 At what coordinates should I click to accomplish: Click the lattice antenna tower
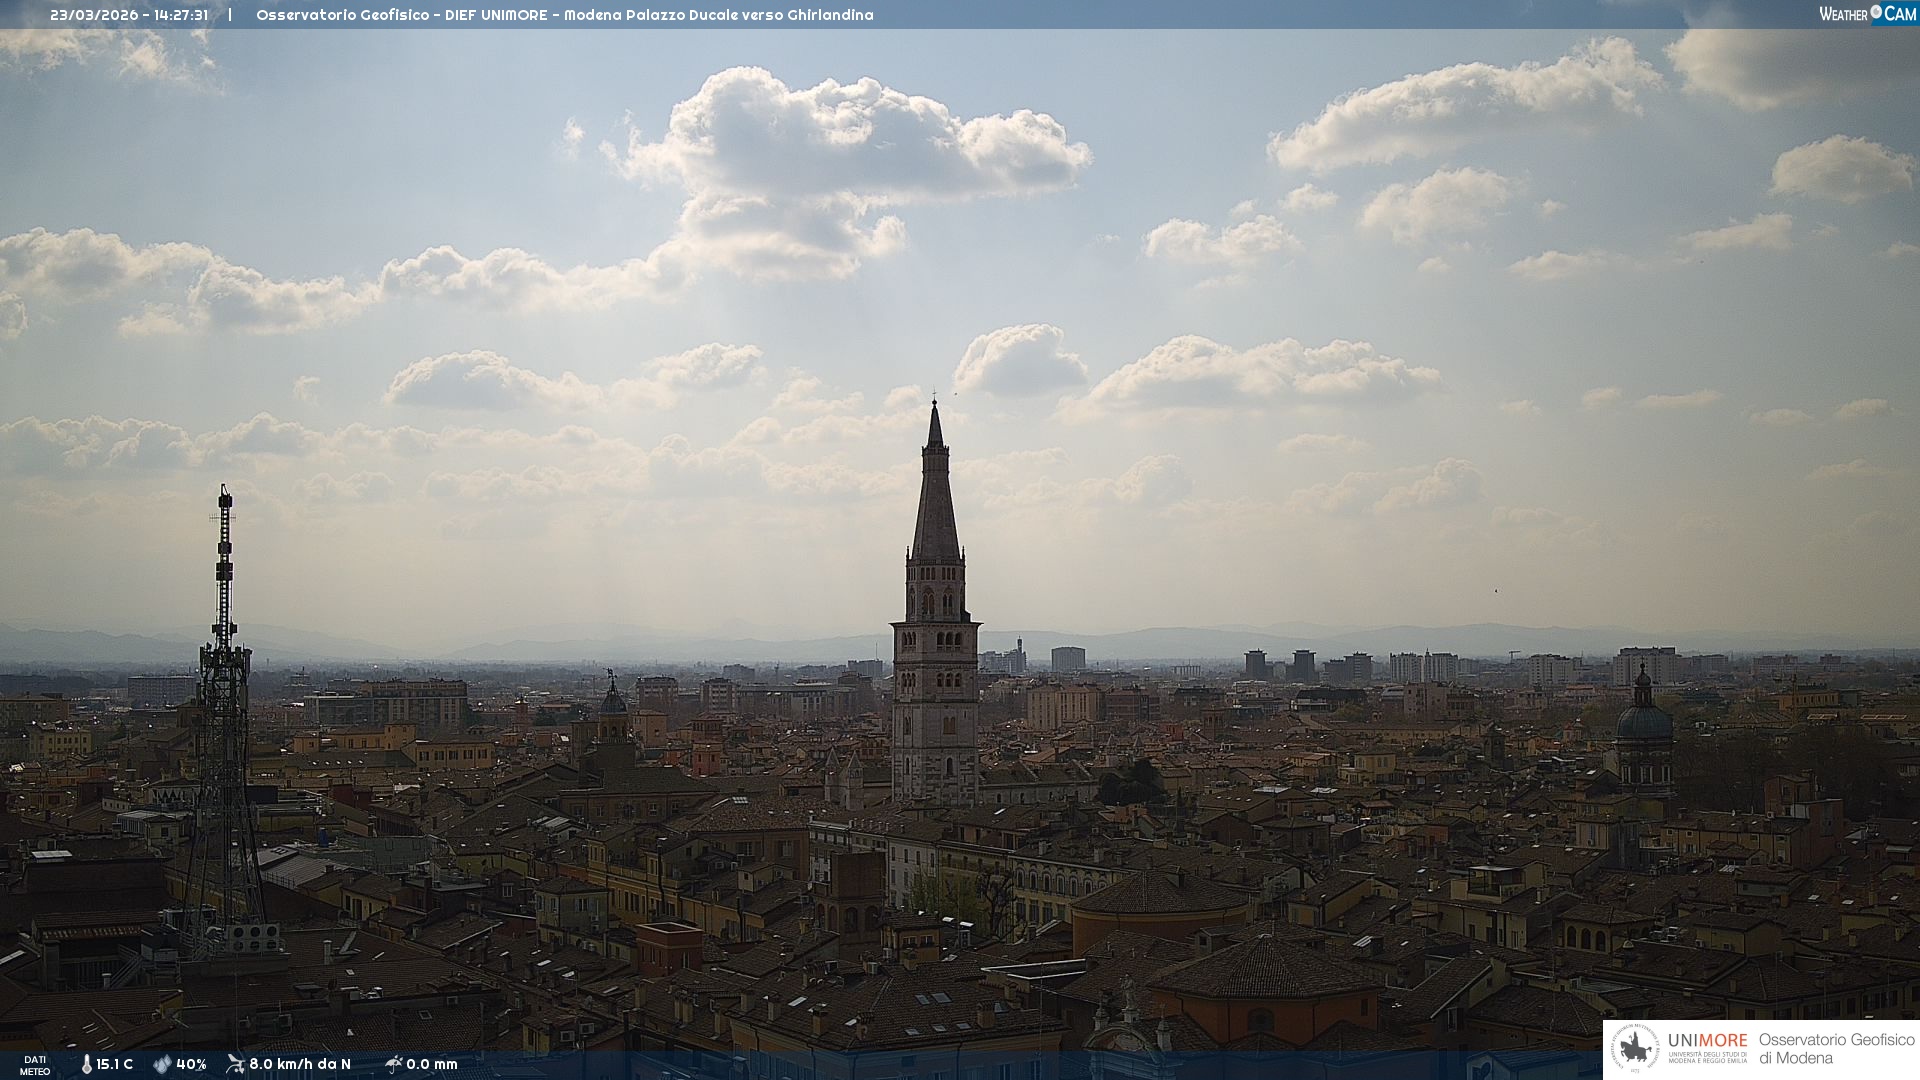[223, 700]
